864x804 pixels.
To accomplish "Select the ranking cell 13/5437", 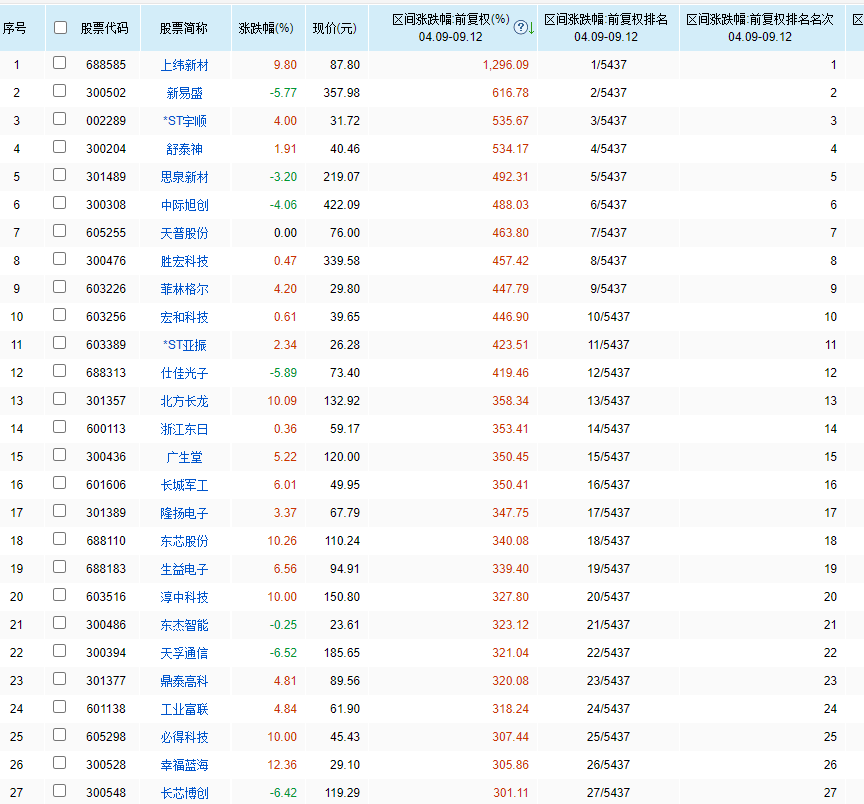I will (x=608, y=401).
